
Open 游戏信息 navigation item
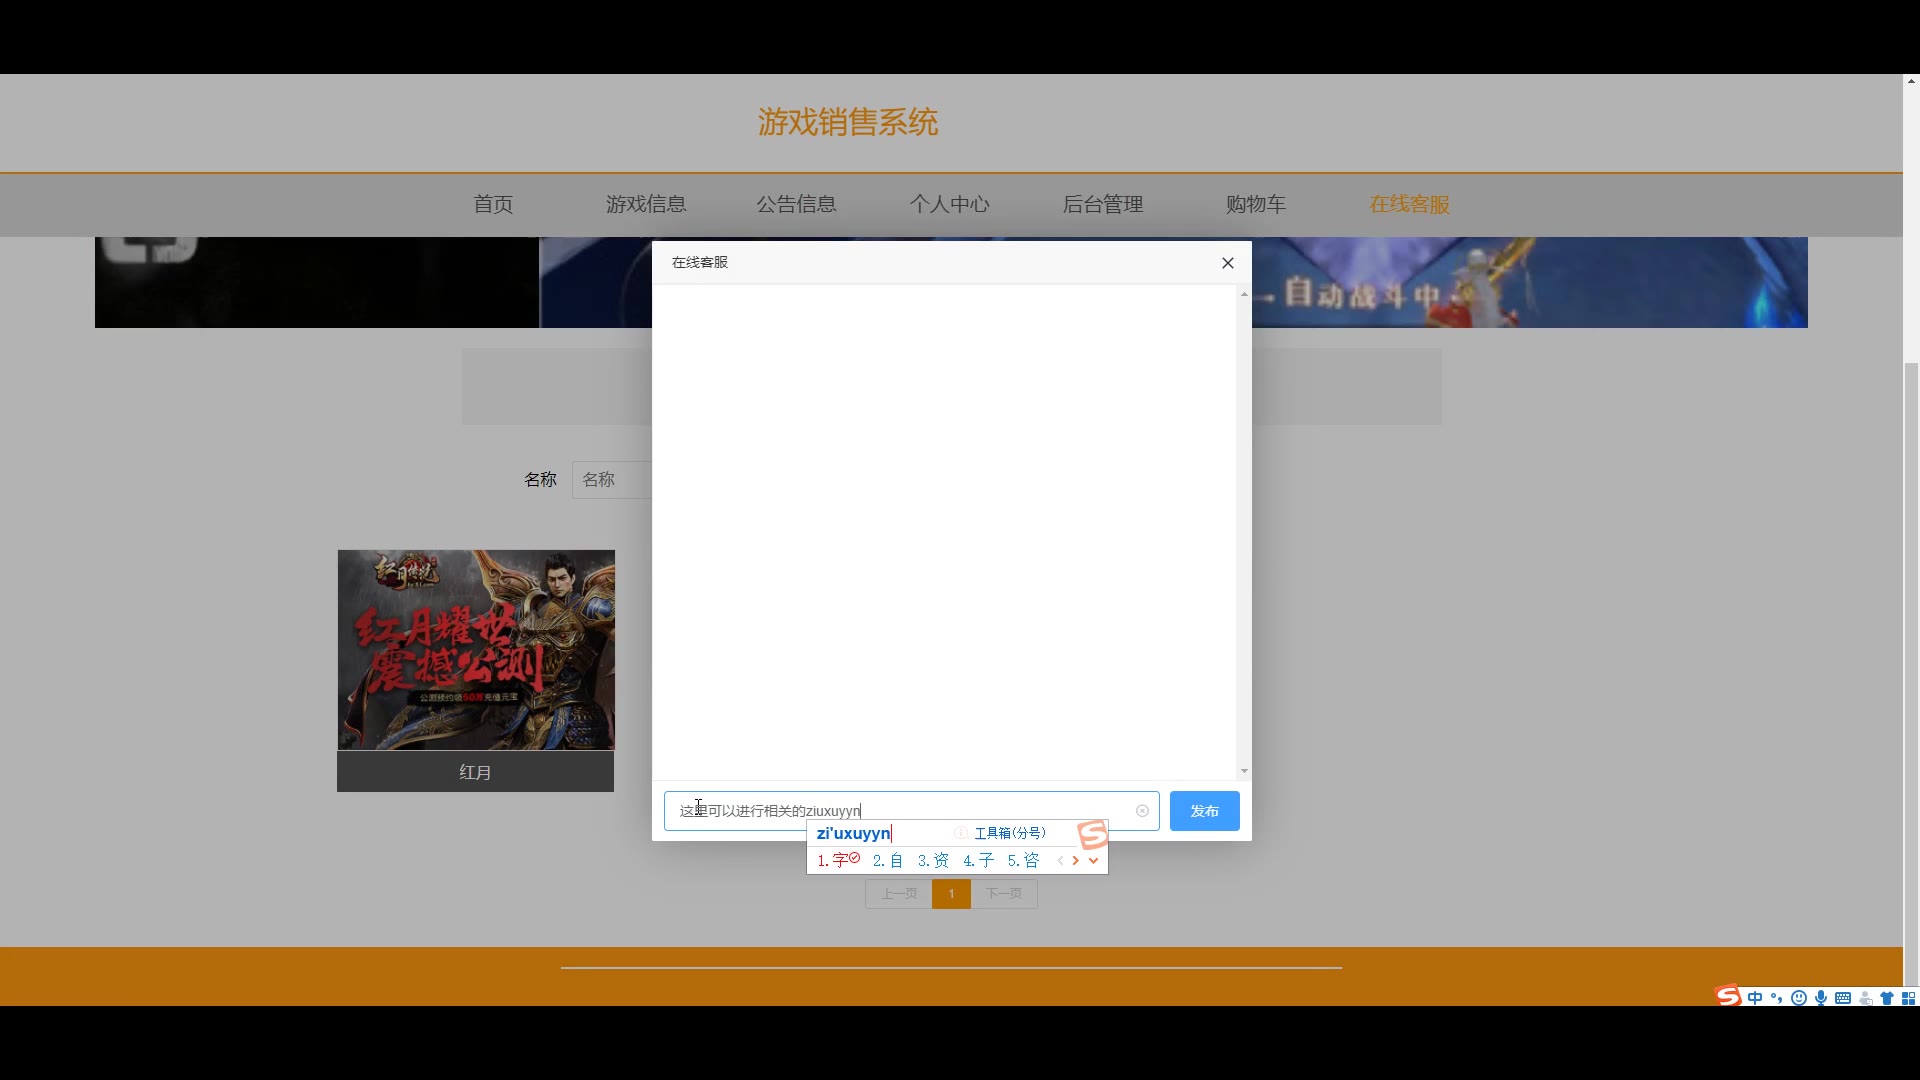coord(646,204)
